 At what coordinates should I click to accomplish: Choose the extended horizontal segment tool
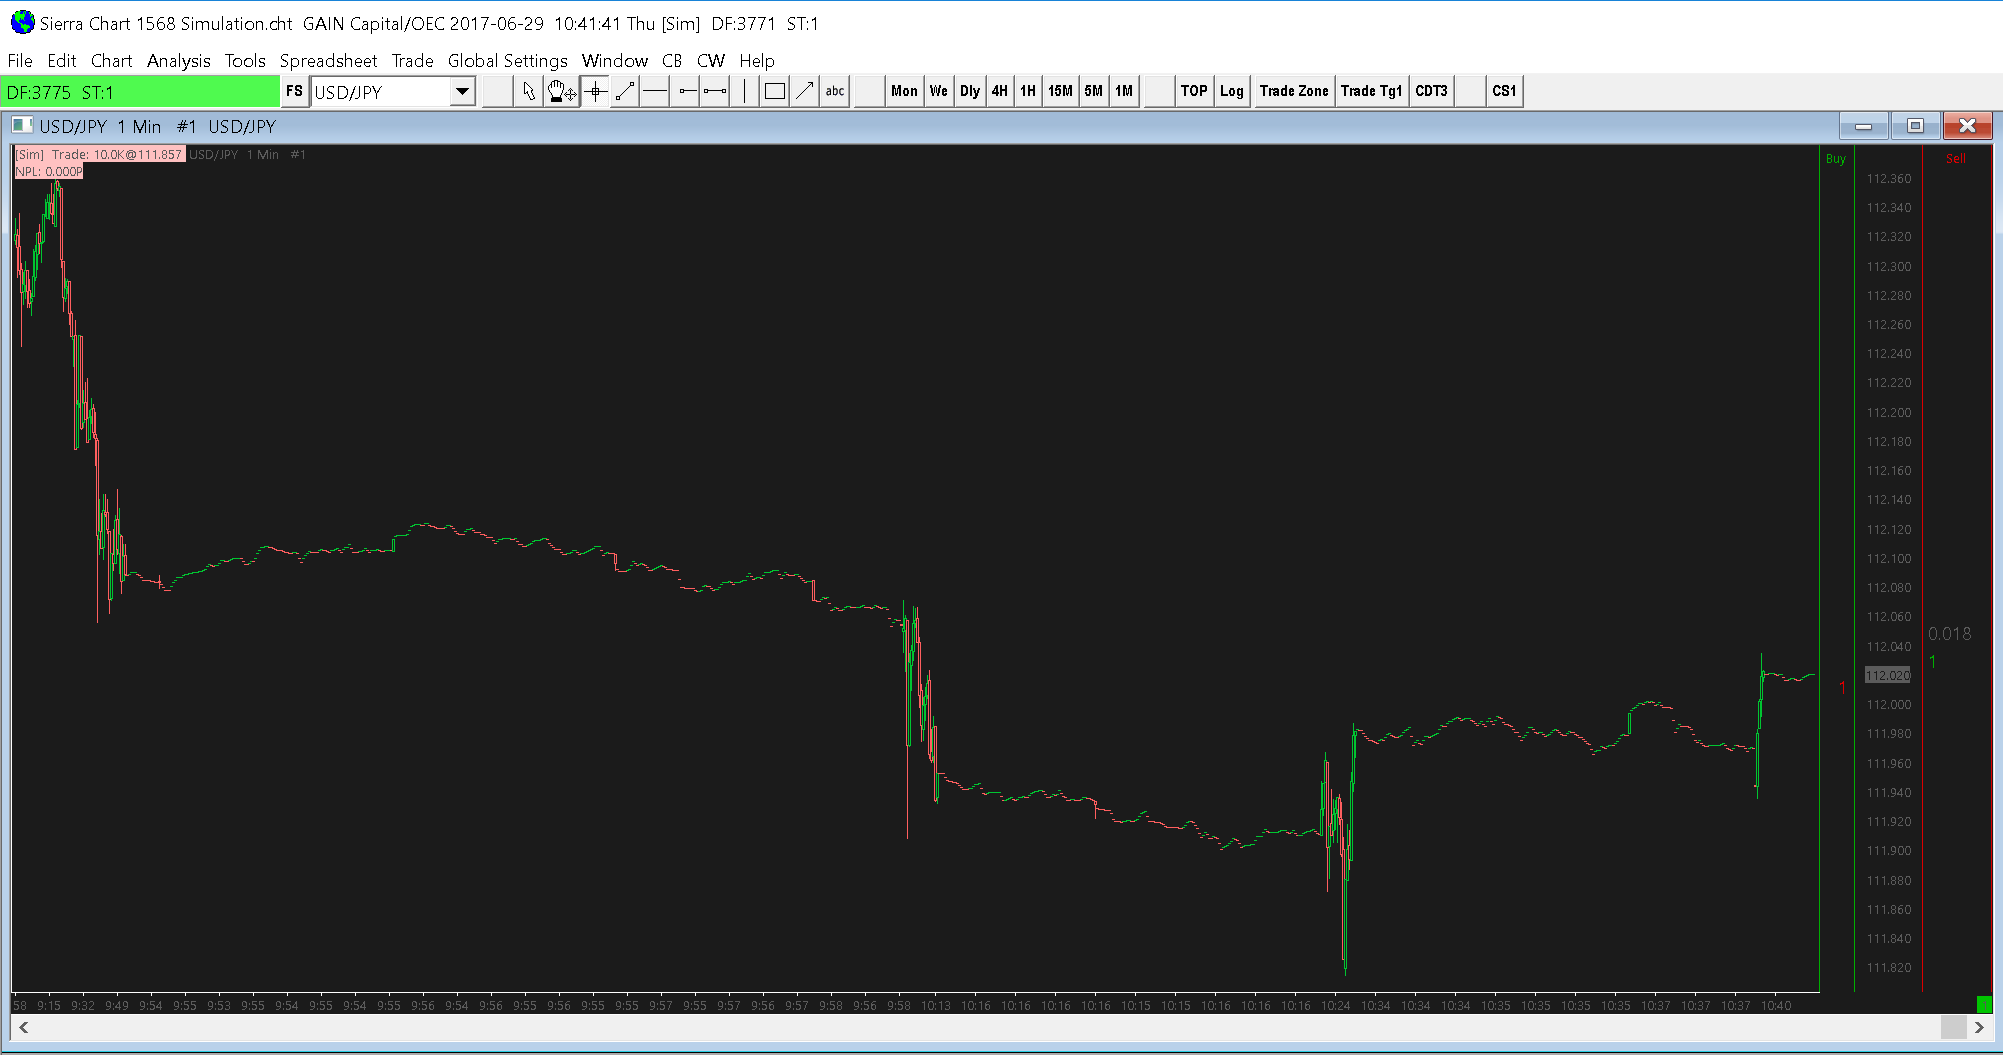click(x=715, y=92)
